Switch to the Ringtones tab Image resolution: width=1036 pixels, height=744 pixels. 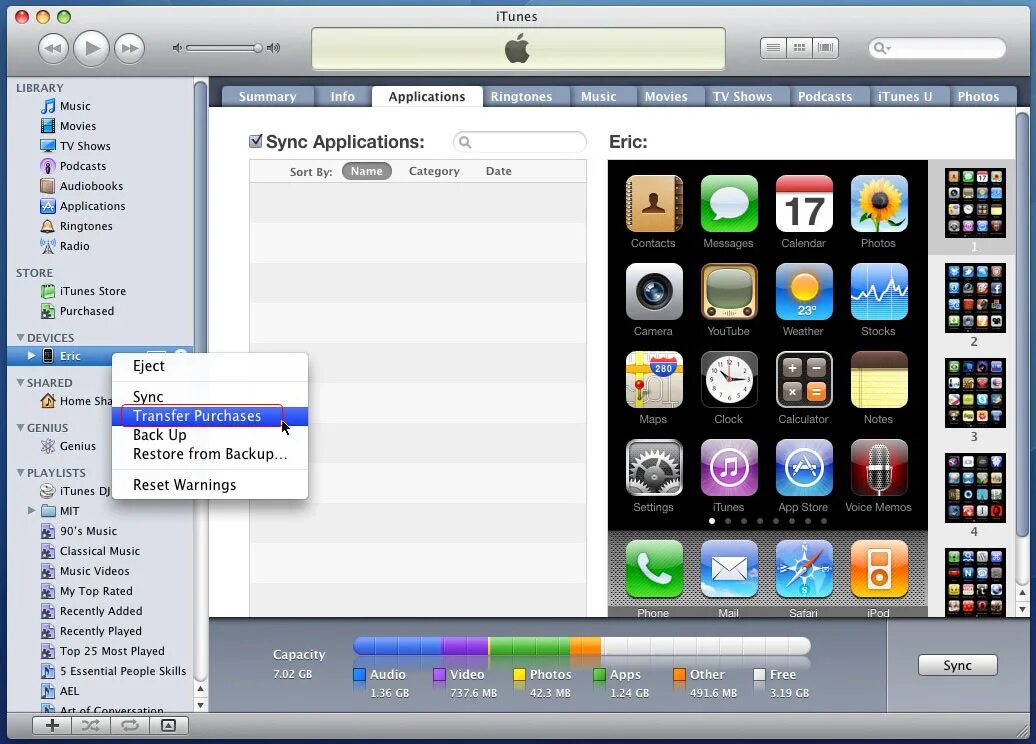(521, 96)
